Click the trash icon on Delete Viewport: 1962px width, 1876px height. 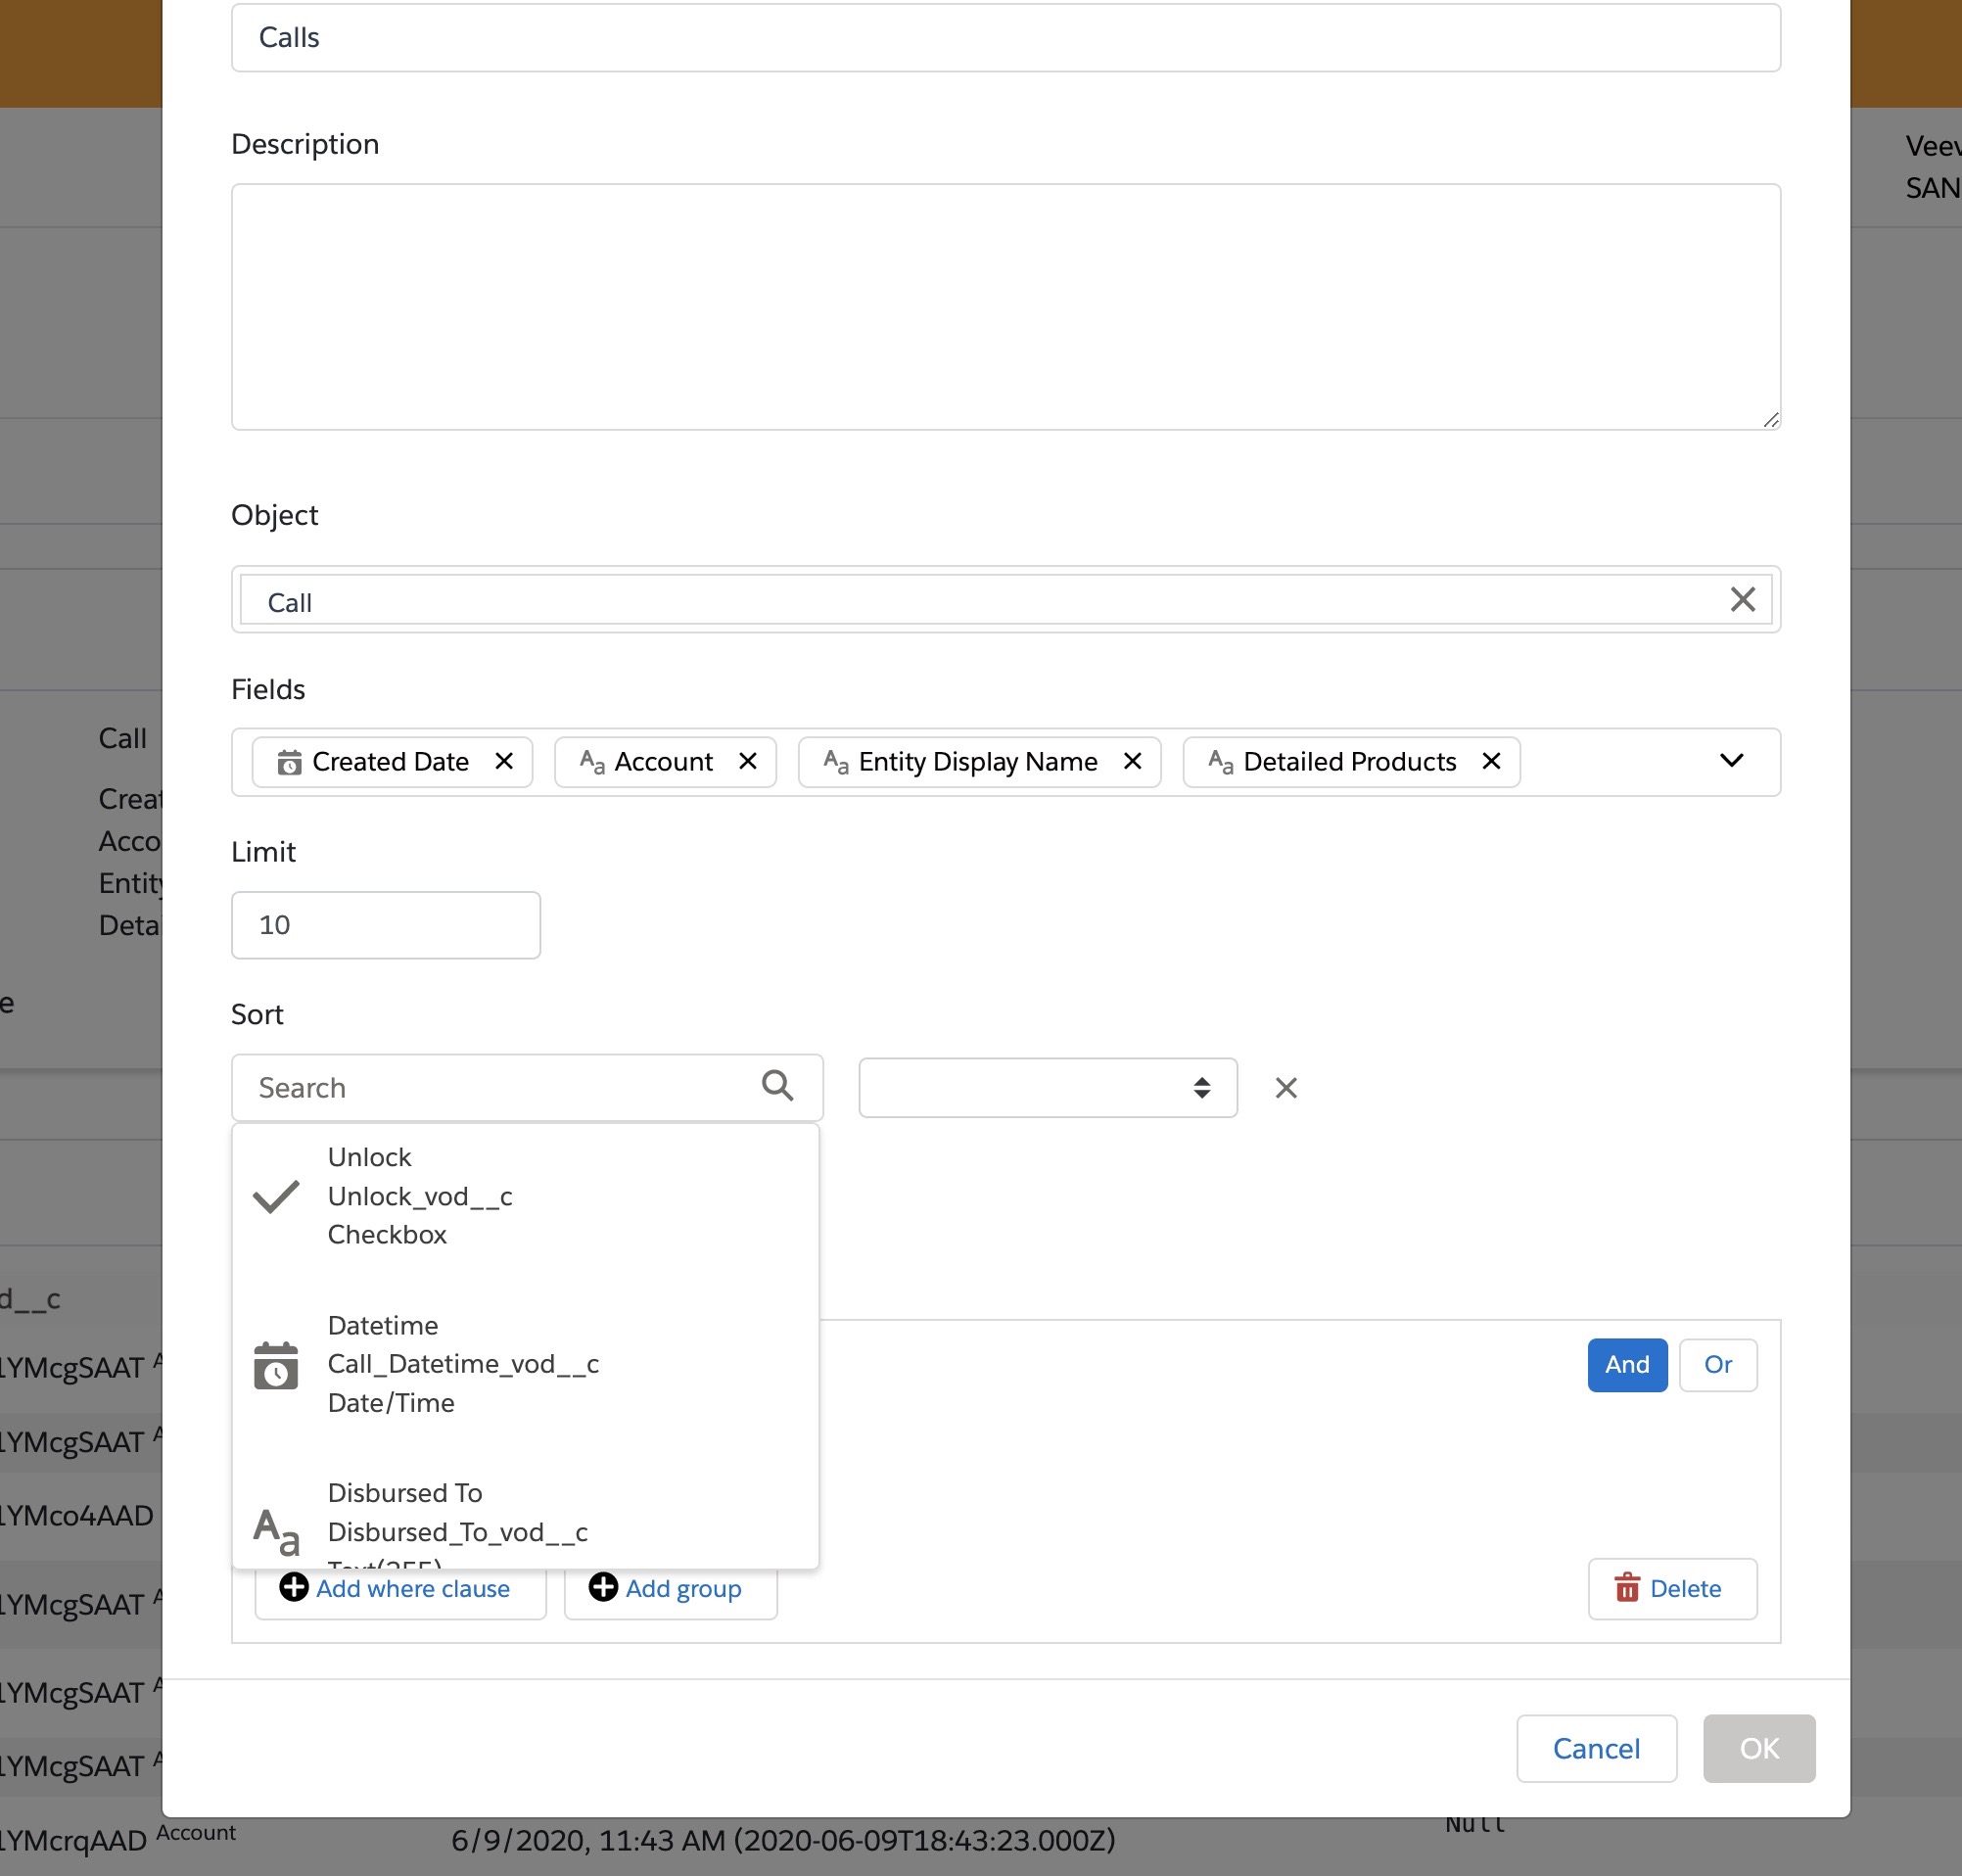[1627, 1588]
